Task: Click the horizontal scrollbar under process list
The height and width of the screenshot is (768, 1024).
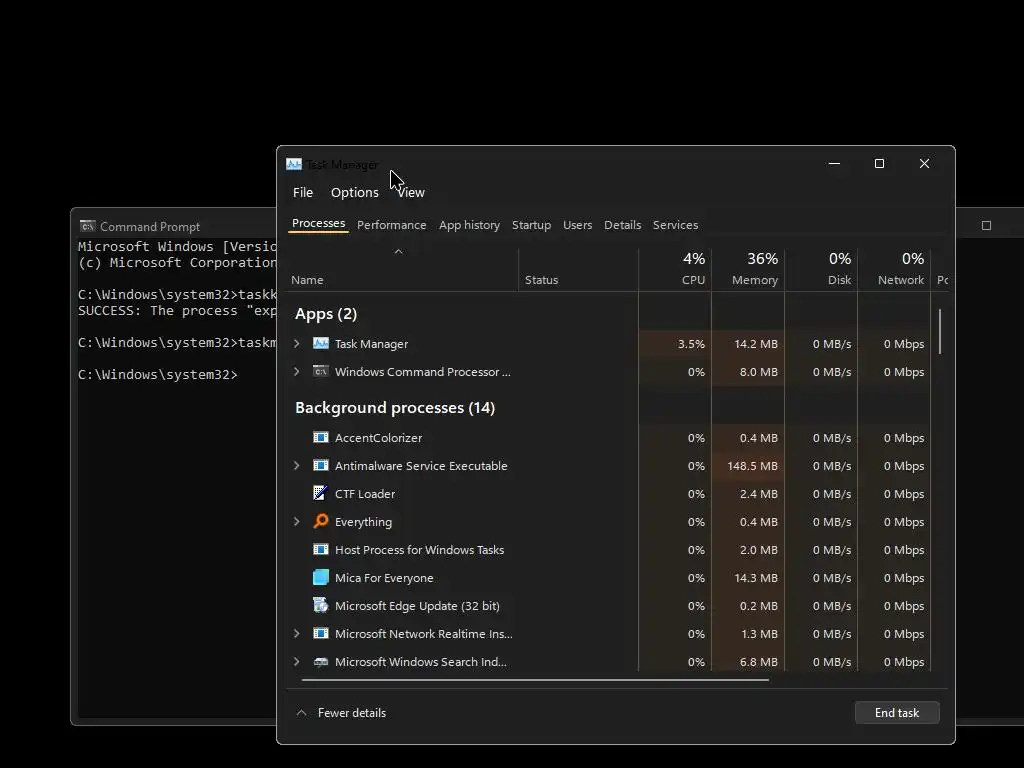Action: [x=536, y=680]
